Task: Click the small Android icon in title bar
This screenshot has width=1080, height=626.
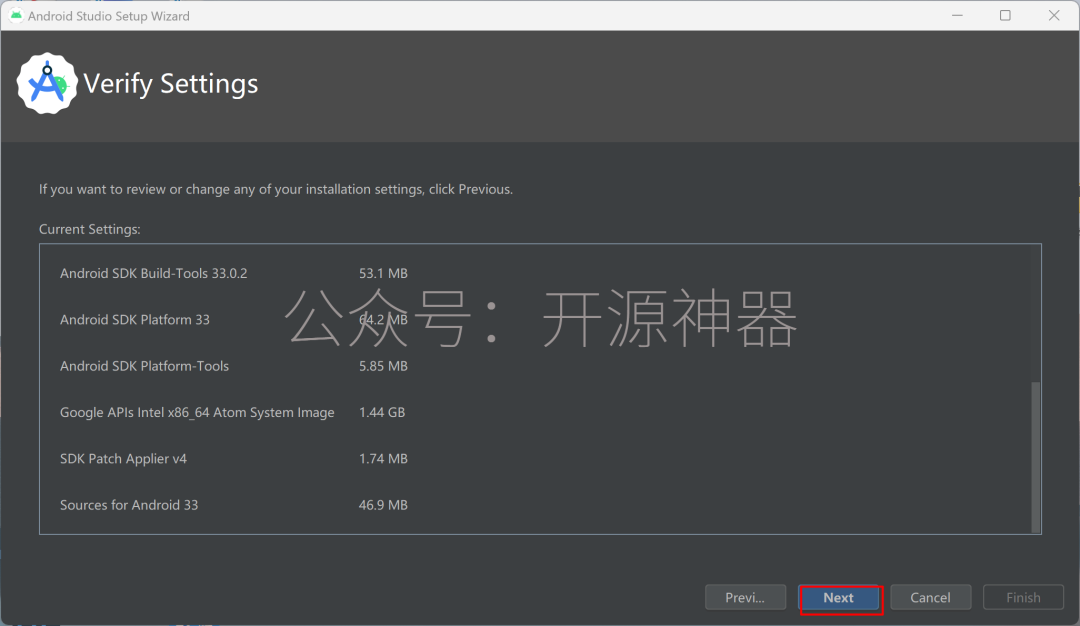Action: point(16,16)
